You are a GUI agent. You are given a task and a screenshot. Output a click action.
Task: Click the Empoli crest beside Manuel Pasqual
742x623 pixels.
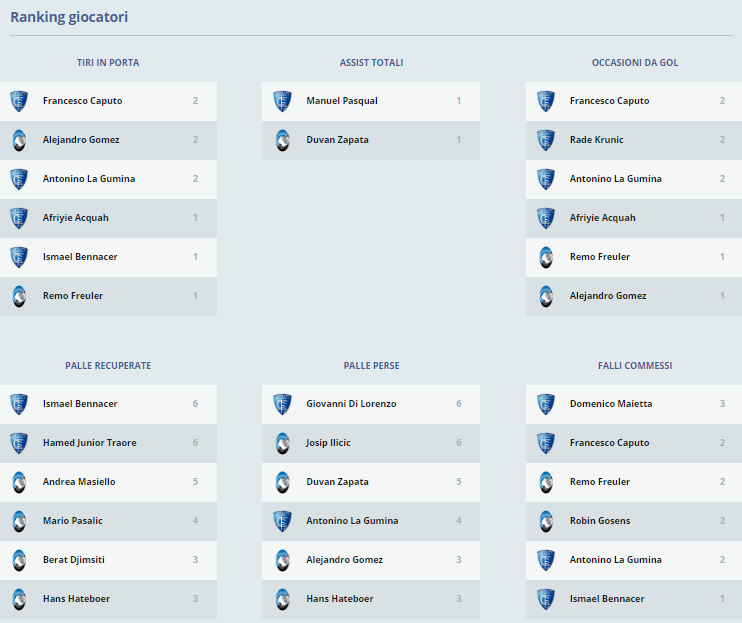pos(282,101)
